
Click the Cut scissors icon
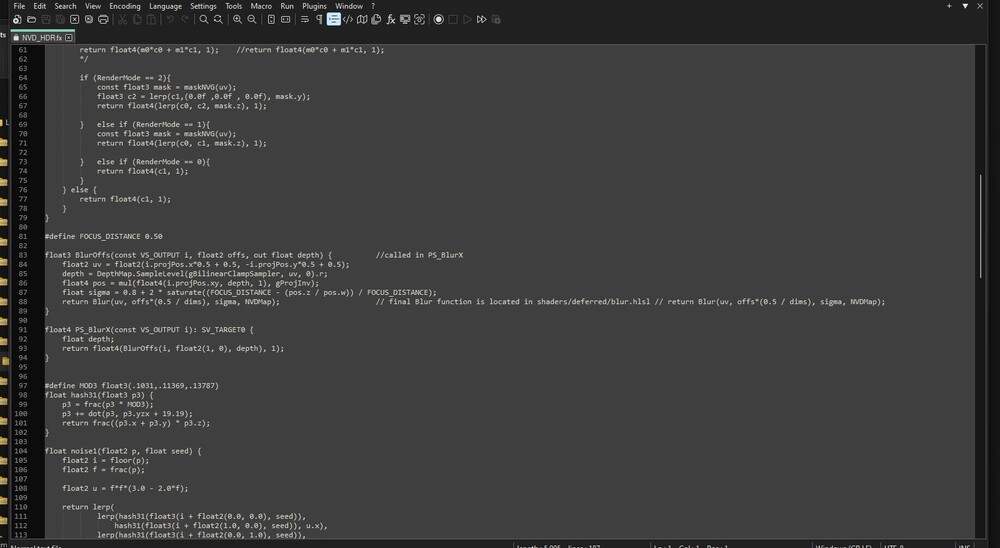(x=122, y=20)
